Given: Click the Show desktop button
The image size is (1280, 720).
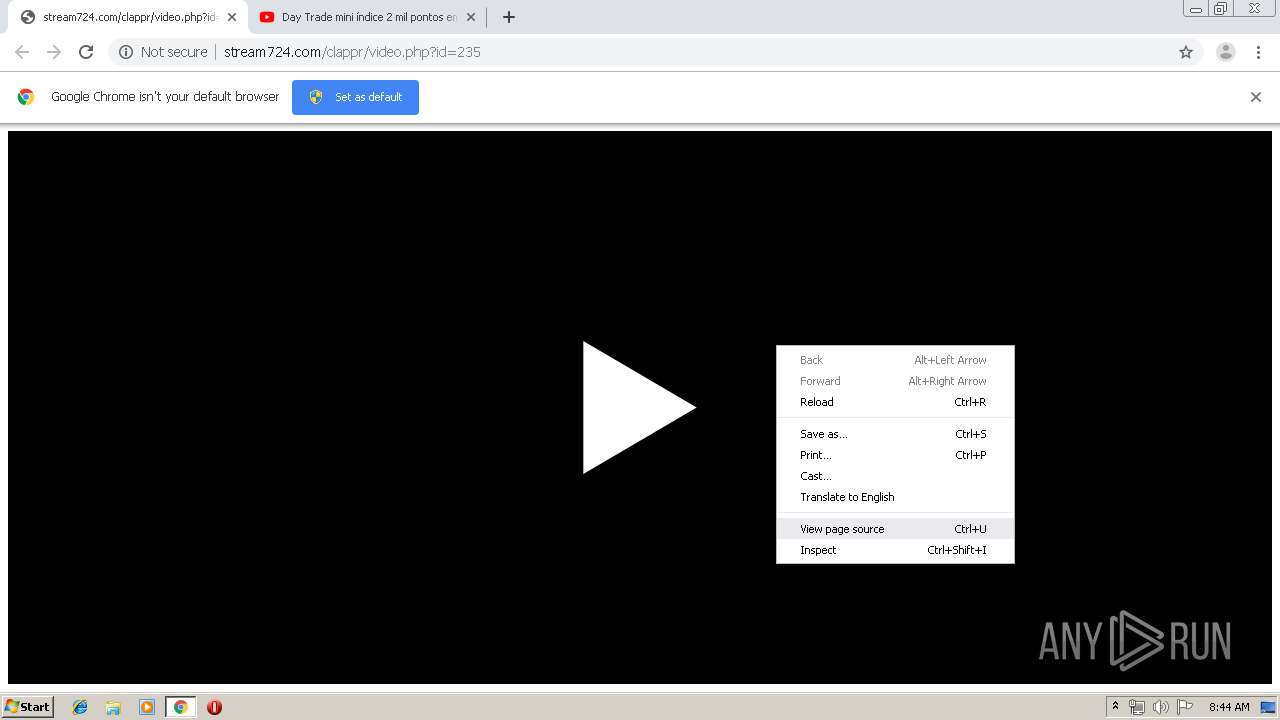Looking at the screenshot, I should click(x=1268, y=707).
